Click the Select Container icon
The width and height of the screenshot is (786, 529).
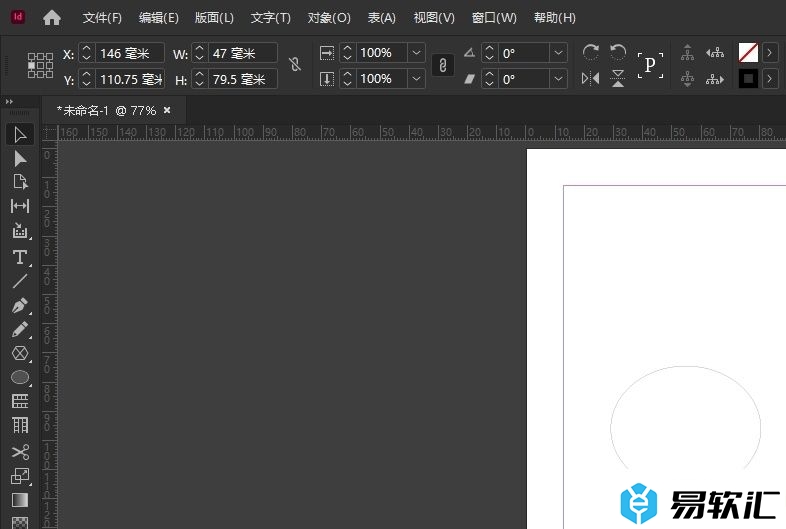click(x=687, y=53)
